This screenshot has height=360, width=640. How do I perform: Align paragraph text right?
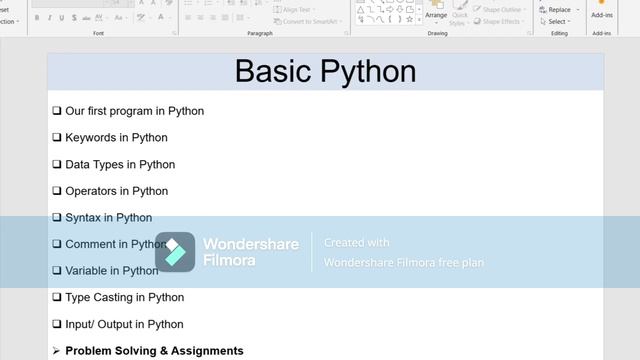(x=213, y=18)
